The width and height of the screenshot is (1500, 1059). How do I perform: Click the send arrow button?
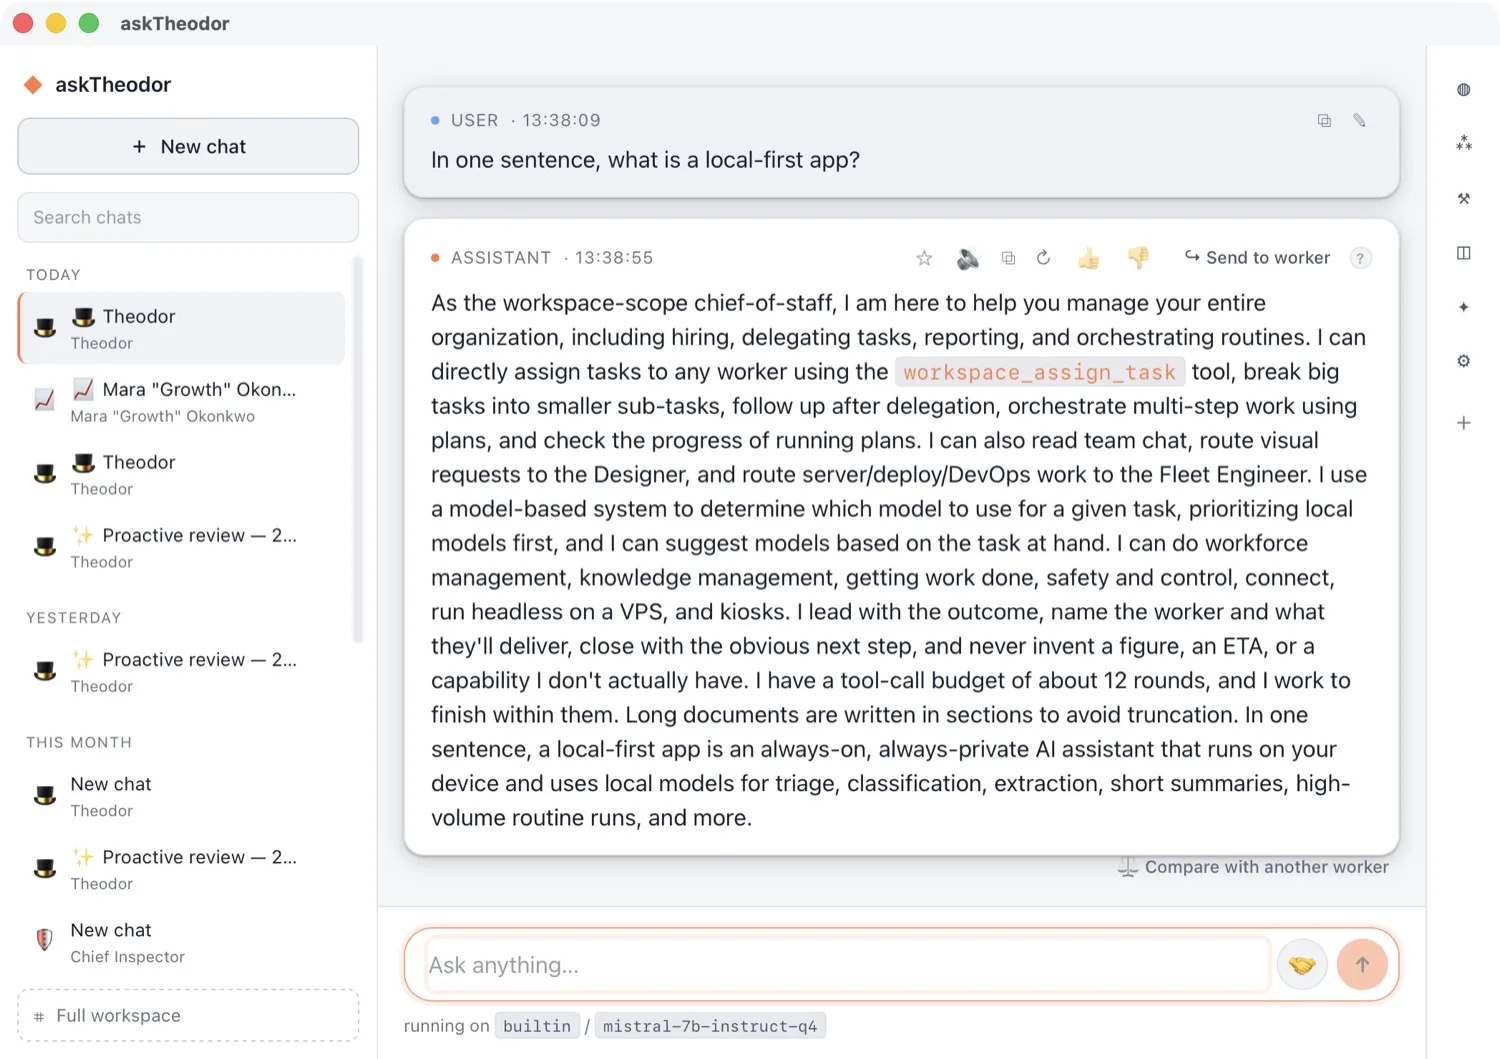1362,965
